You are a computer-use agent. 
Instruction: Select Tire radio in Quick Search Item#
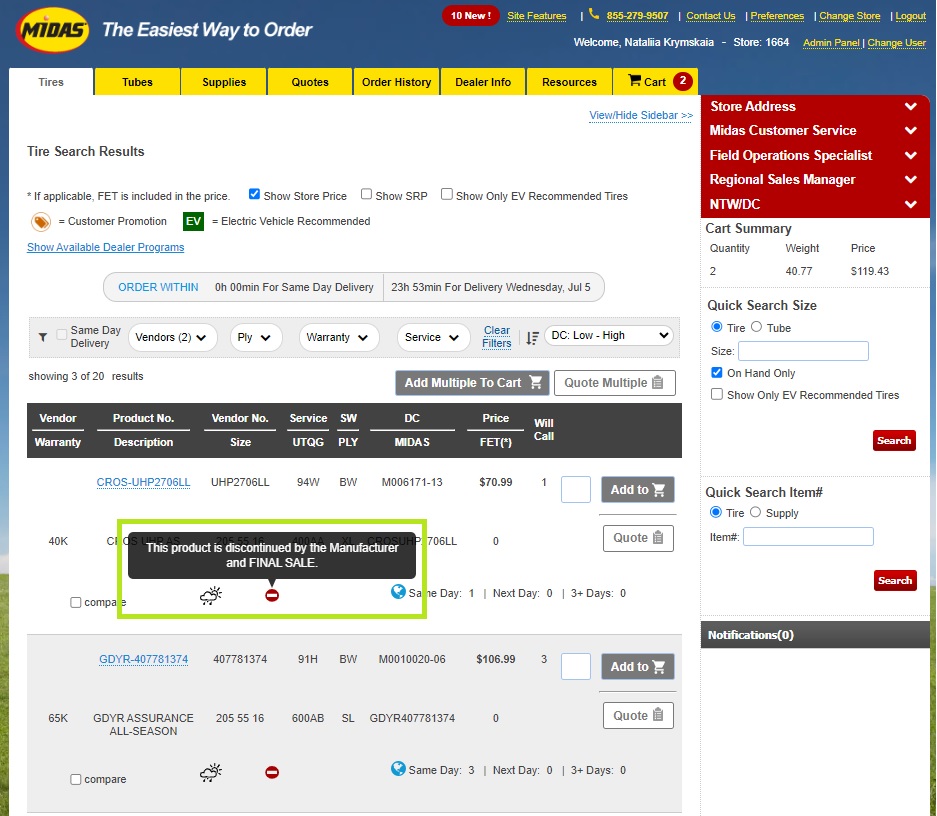tap(715, 512)
